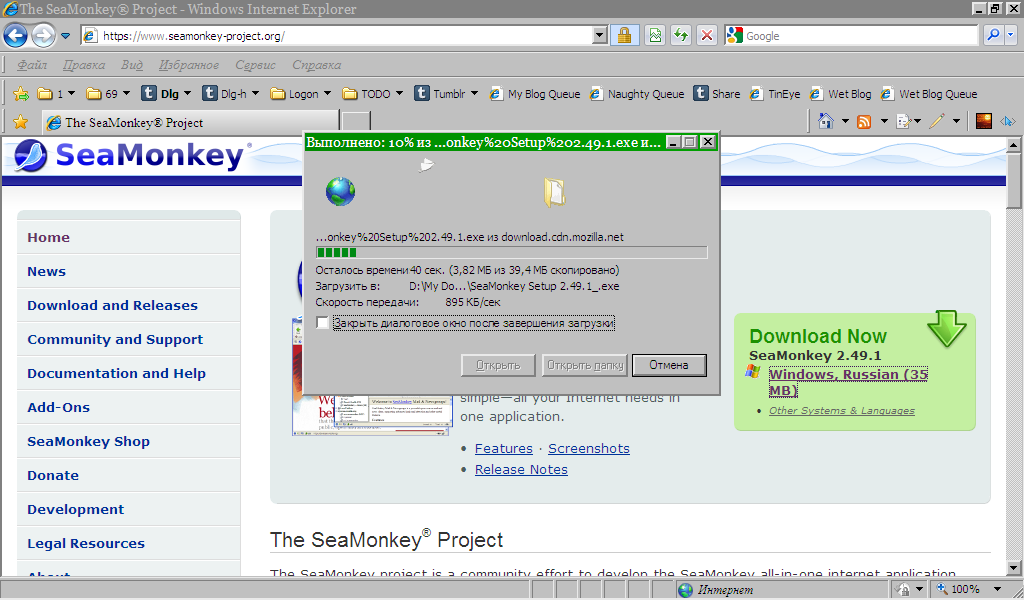Click the protected mode lock icon in status bar
Screen dimensions: 1024x600
[903, 590]
